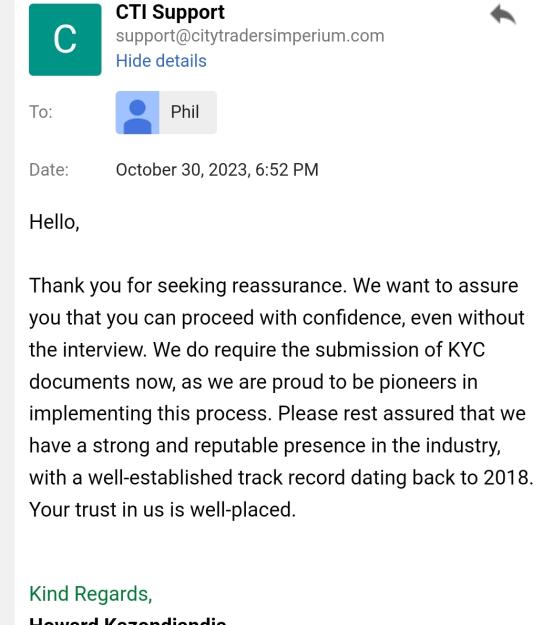
Task: Click the phrase even without the interview
Action: (x=277, y=334)
